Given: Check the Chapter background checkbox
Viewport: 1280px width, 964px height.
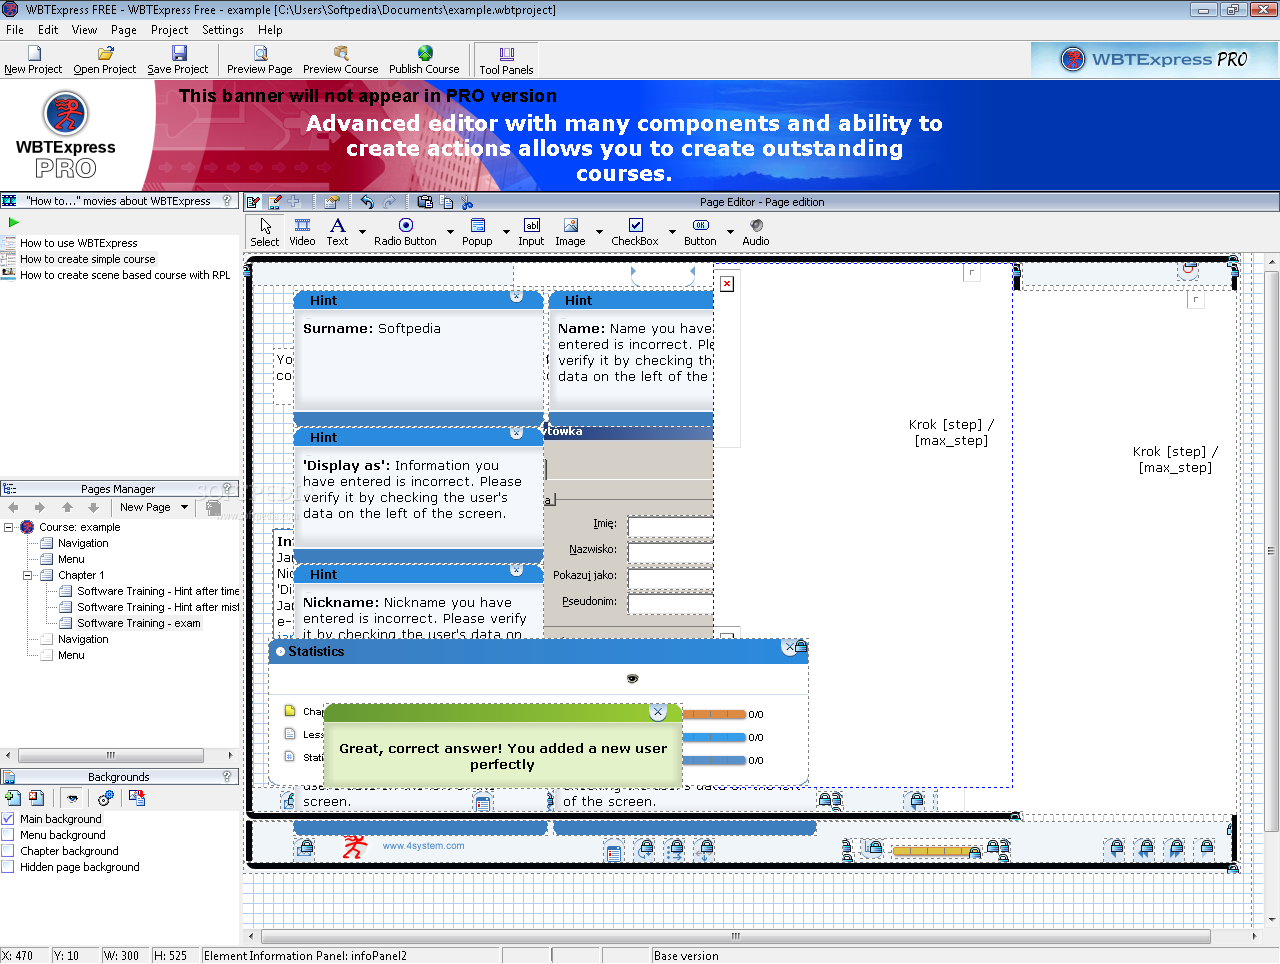Looking at the screenshot, I should click(8, 851).
